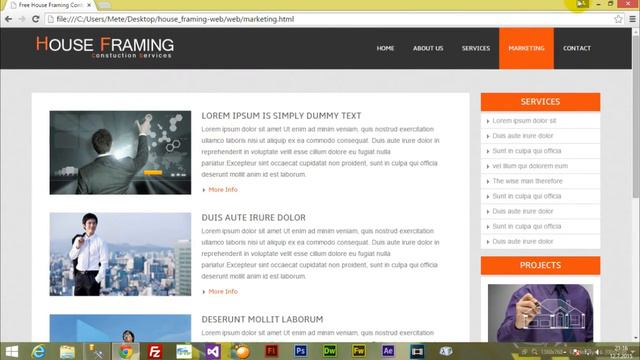Click heading 'LOREM IPSUM IS SIMPLY DUMMY TEXT'
The width and height of the screenshot is (640, 360).
[281, 116]
